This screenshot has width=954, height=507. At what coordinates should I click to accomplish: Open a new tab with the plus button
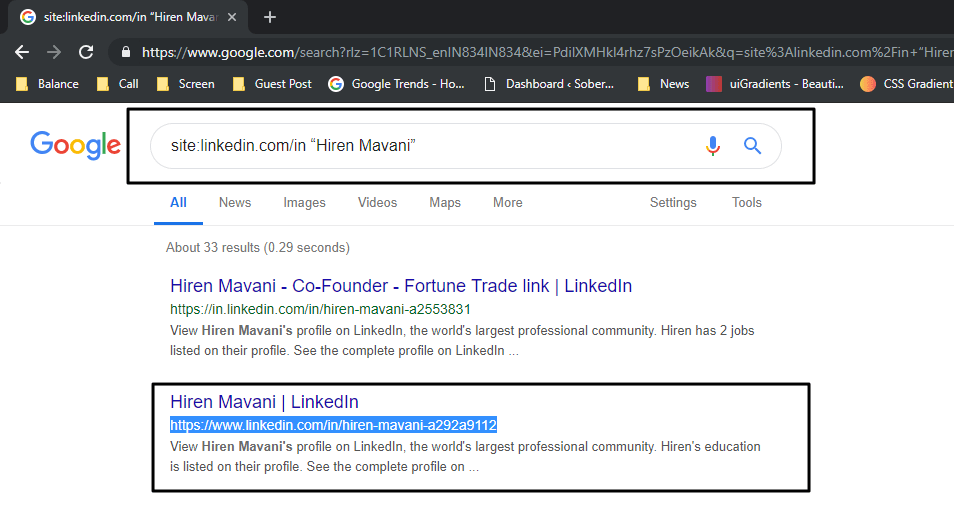270,17
